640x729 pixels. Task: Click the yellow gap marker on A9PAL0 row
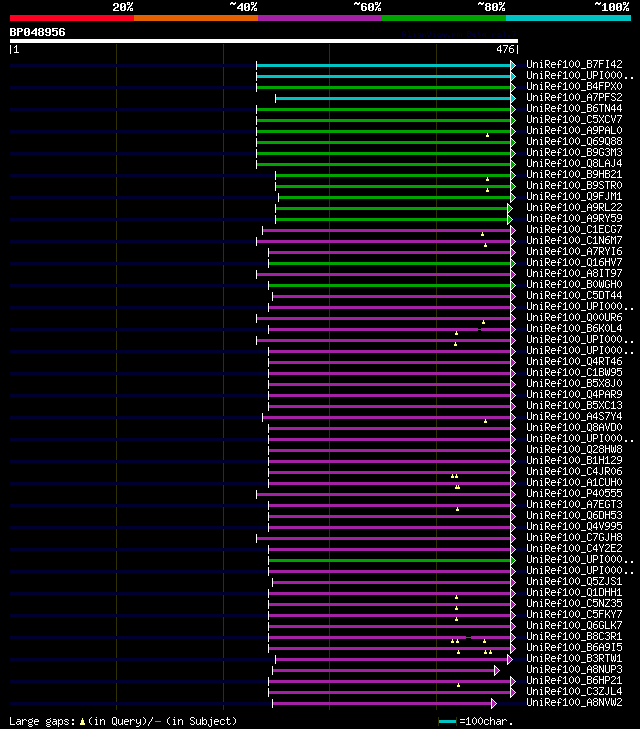click(488, 135)
